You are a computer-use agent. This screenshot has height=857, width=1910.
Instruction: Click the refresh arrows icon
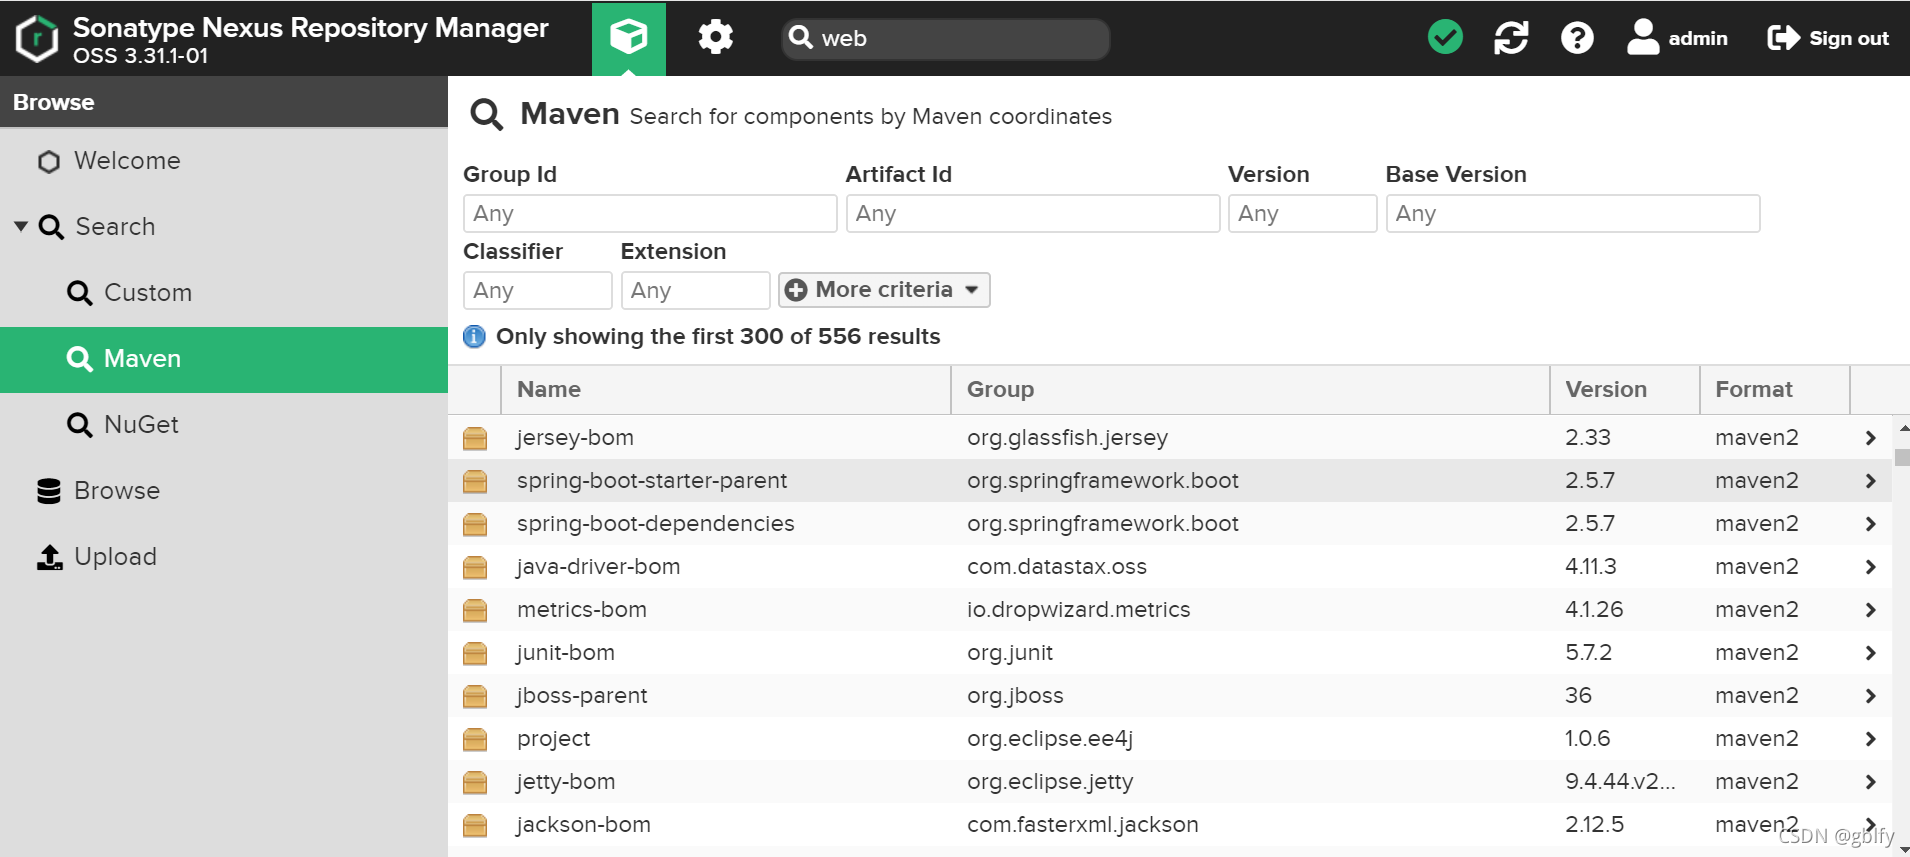click(x=1511, y=38)
